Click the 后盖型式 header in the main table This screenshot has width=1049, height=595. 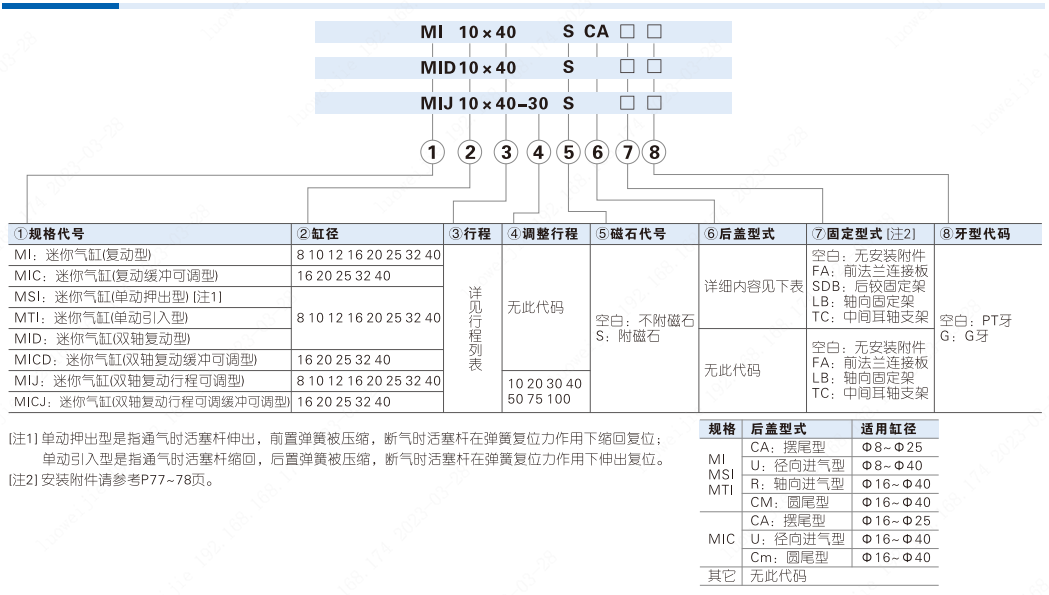click(x=739, y=234)
